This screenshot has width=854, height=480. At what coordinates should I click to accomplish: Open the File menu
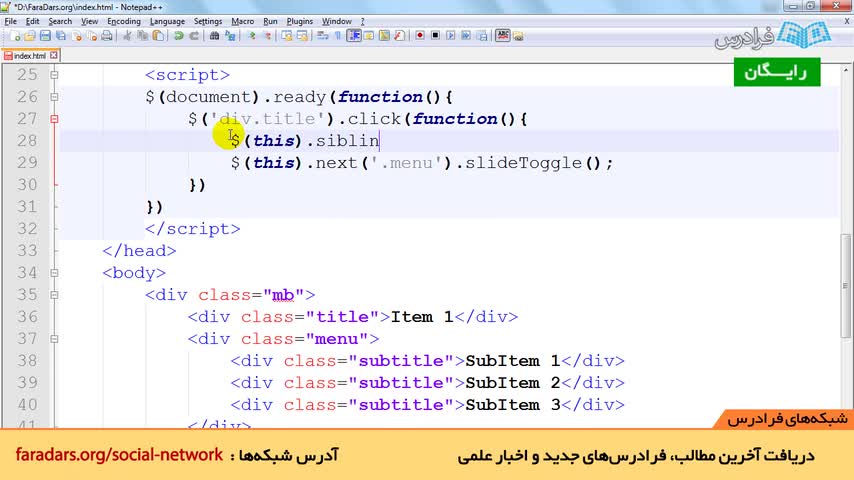coord(10,21)
